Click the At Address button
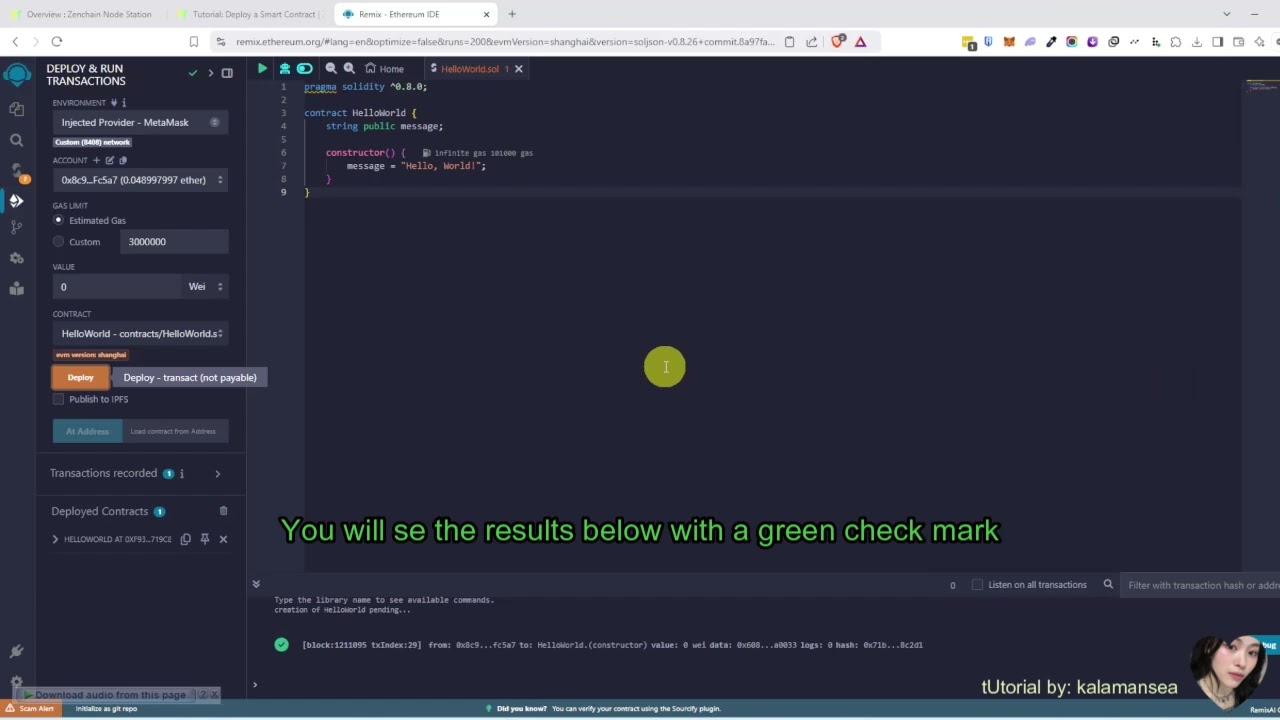 pyautogui.click(x=87, y=431)
